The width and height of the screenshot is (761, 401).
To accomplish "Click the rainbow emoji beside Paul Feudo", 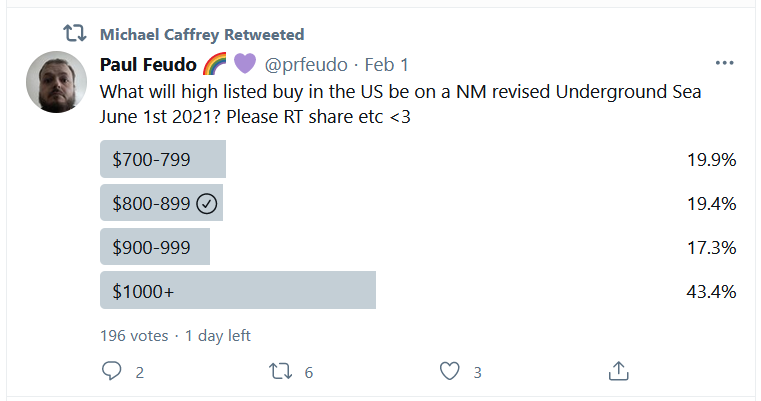I will point(215,64).
